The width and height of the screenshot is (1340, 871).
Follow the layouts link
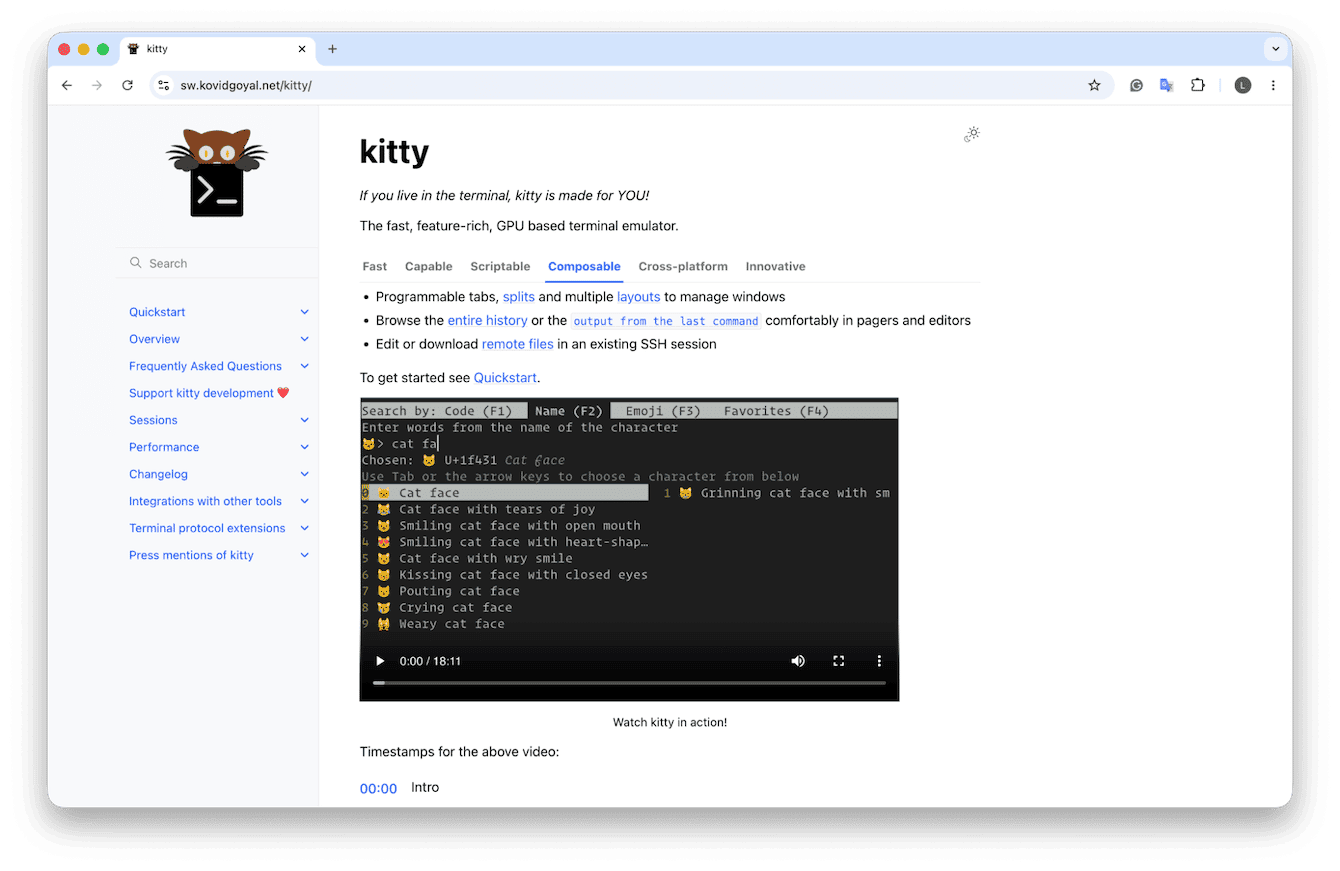click(x=639, y=297)
